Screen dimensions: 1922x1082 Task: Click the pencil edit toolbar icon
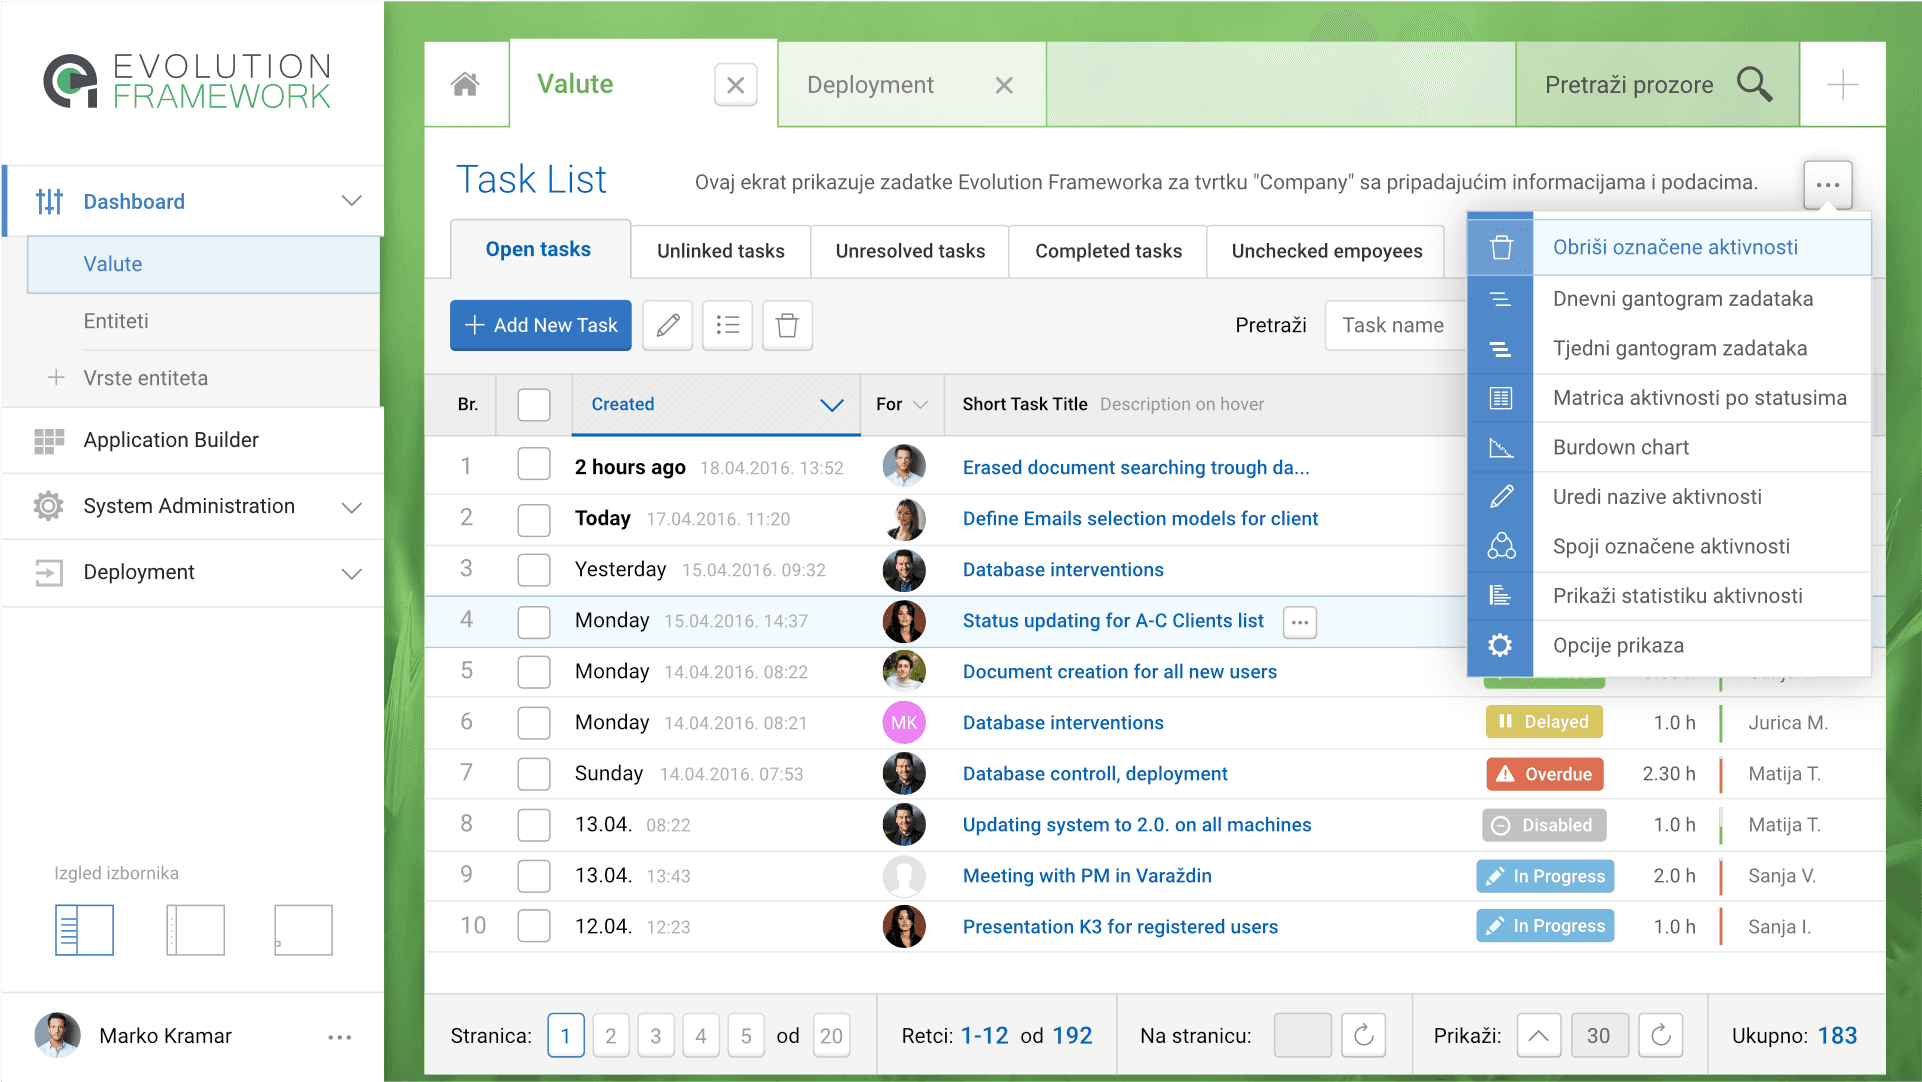point(667,325)
